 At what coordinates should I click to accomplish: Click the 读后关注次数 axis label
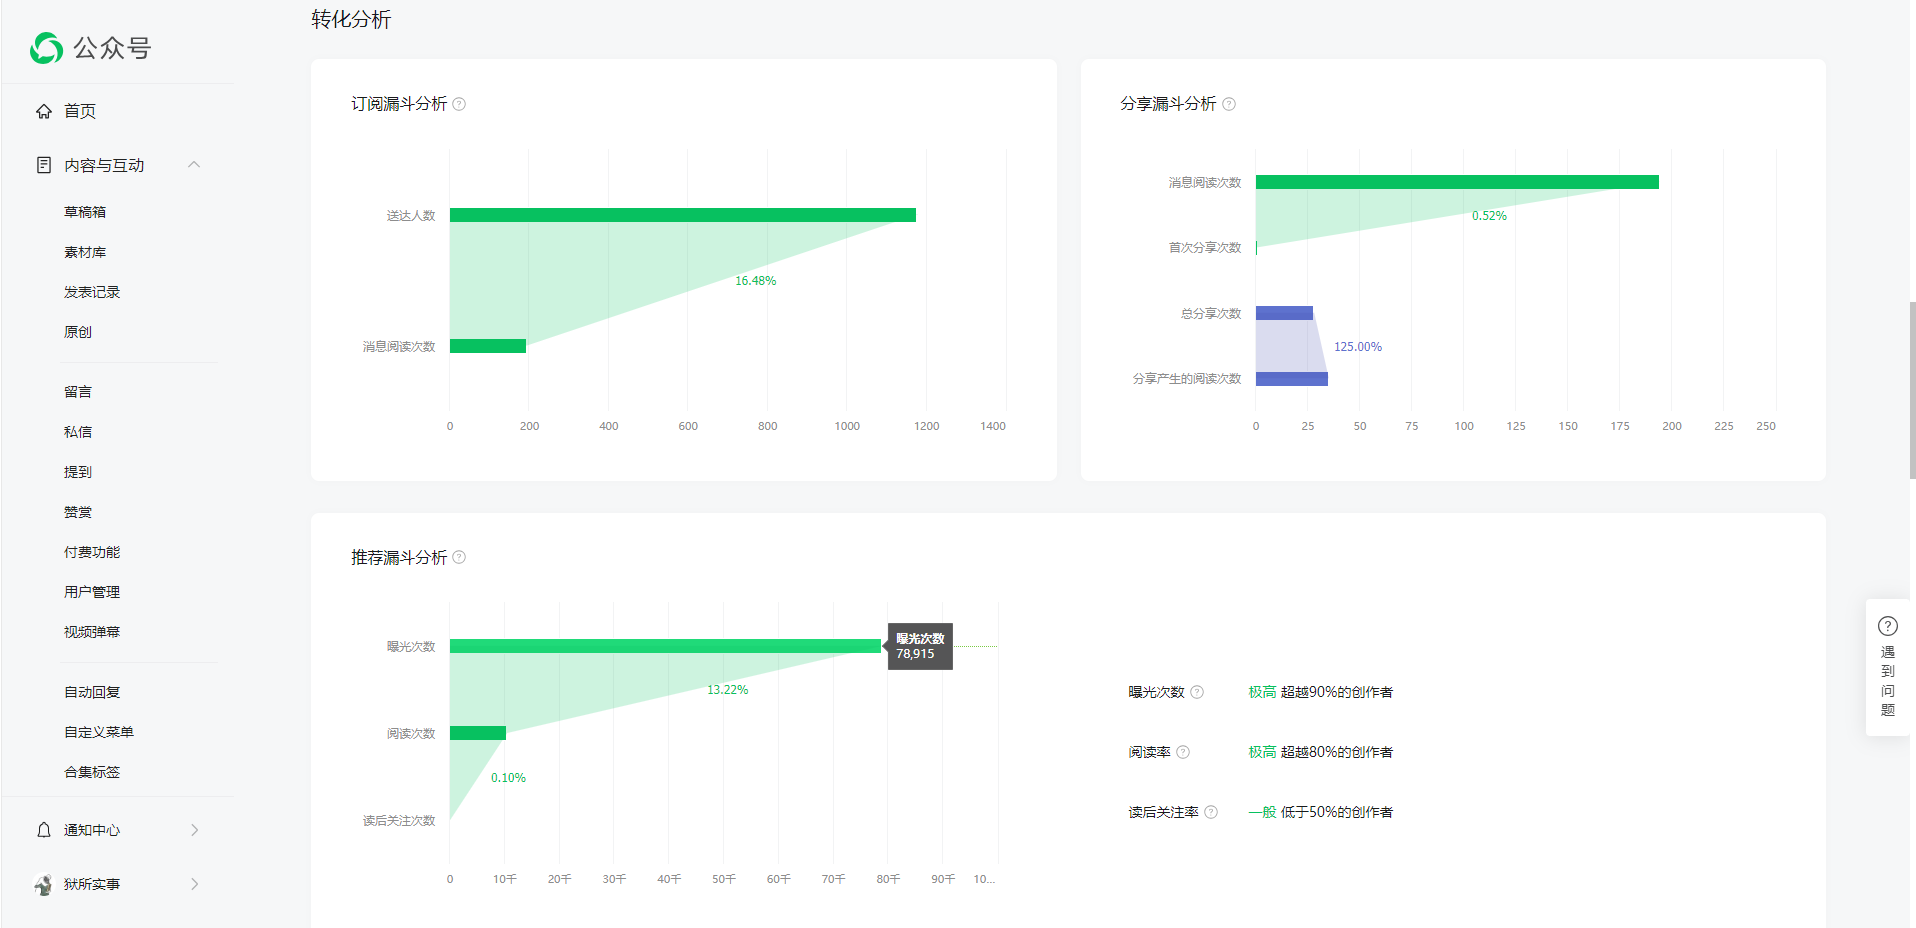[399, 821]
